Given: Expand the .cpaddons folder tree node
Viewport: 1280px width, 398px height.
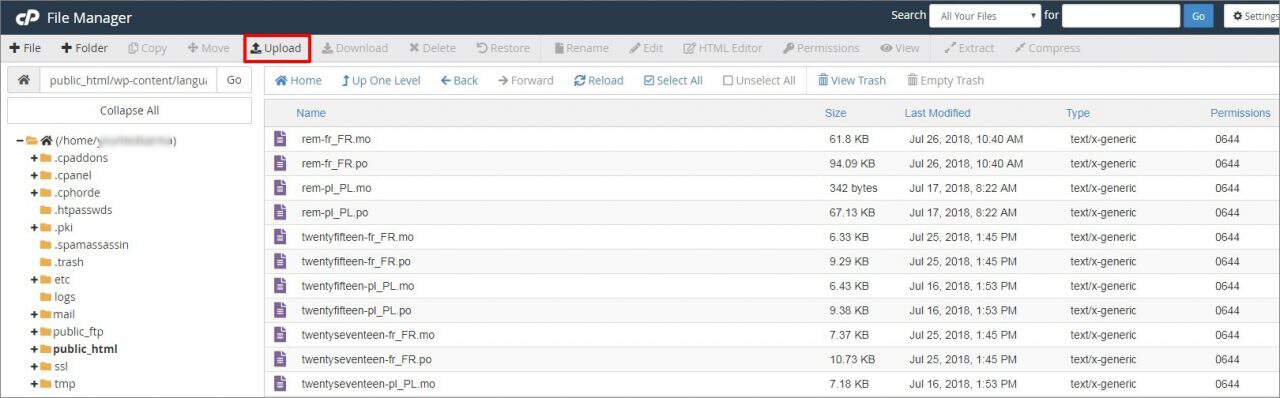Looking at the screenshot, I should 34,158.
